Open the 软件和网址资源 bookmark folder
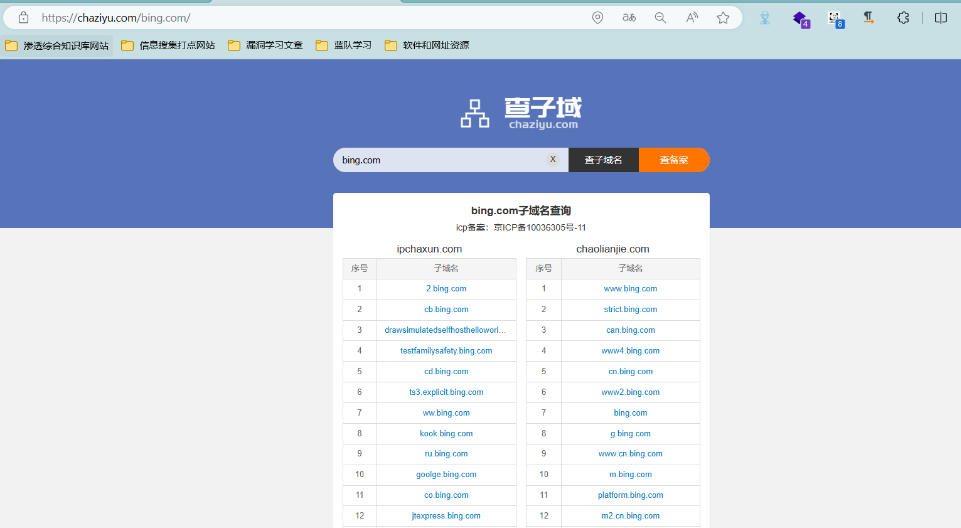This screenshot has width=961, height=528. (427, 45)
